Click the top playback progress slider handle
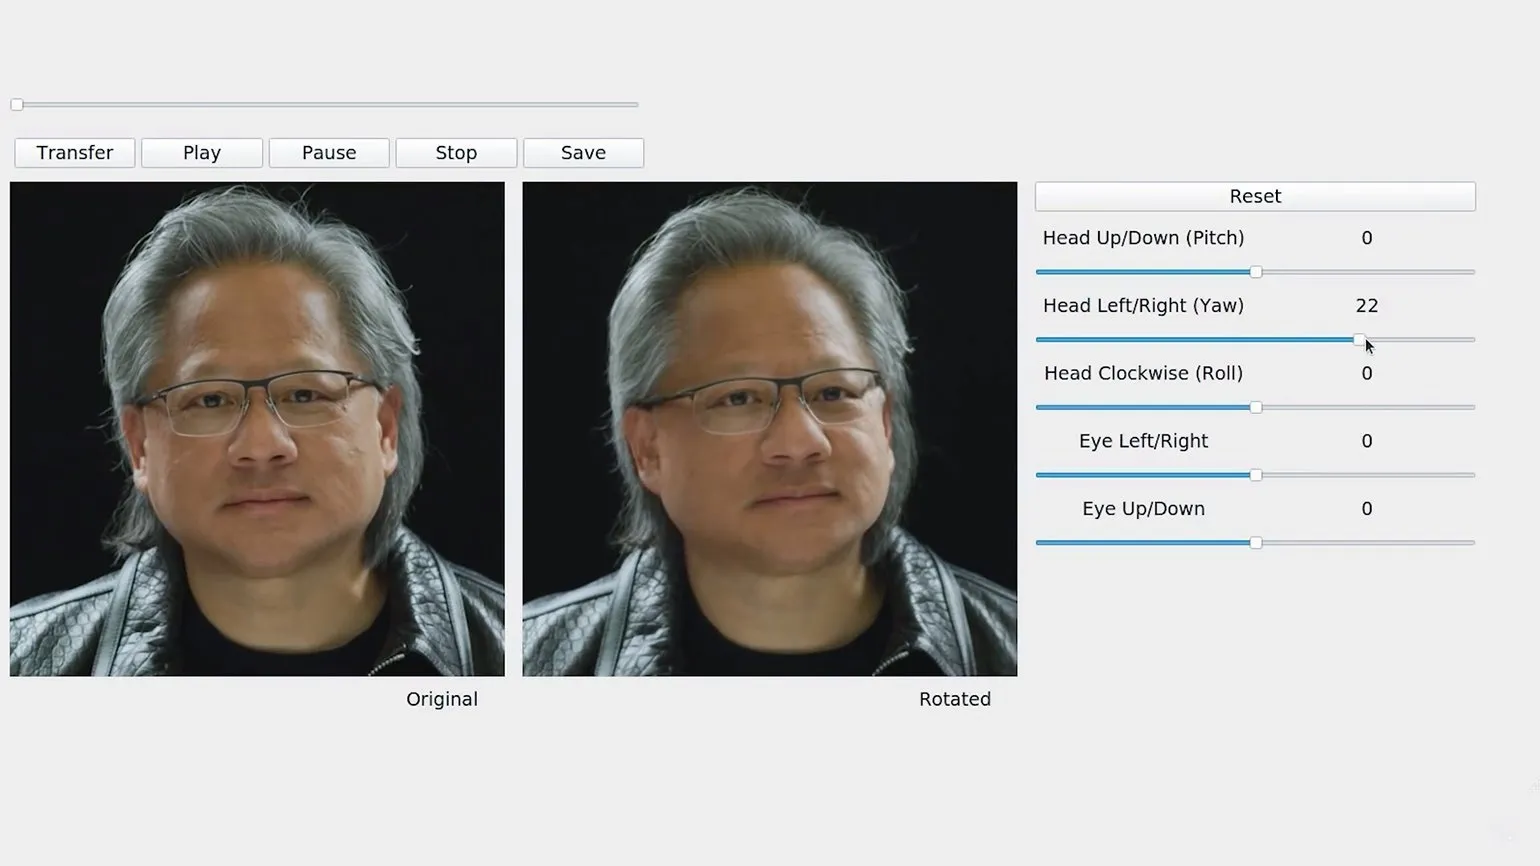This screenshot has width=1540, height=866. (17, 105)
